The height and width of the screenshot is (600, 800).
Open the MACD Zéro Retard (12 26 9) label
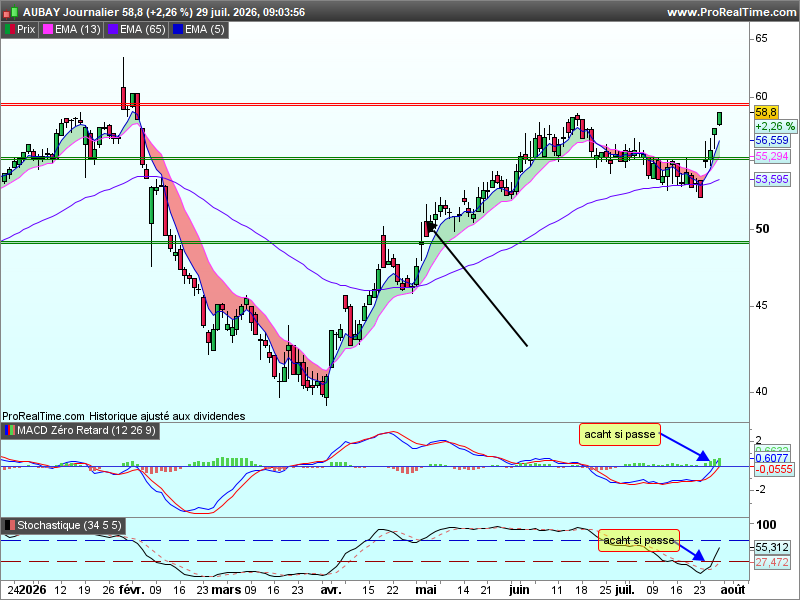tap(86, 431)
